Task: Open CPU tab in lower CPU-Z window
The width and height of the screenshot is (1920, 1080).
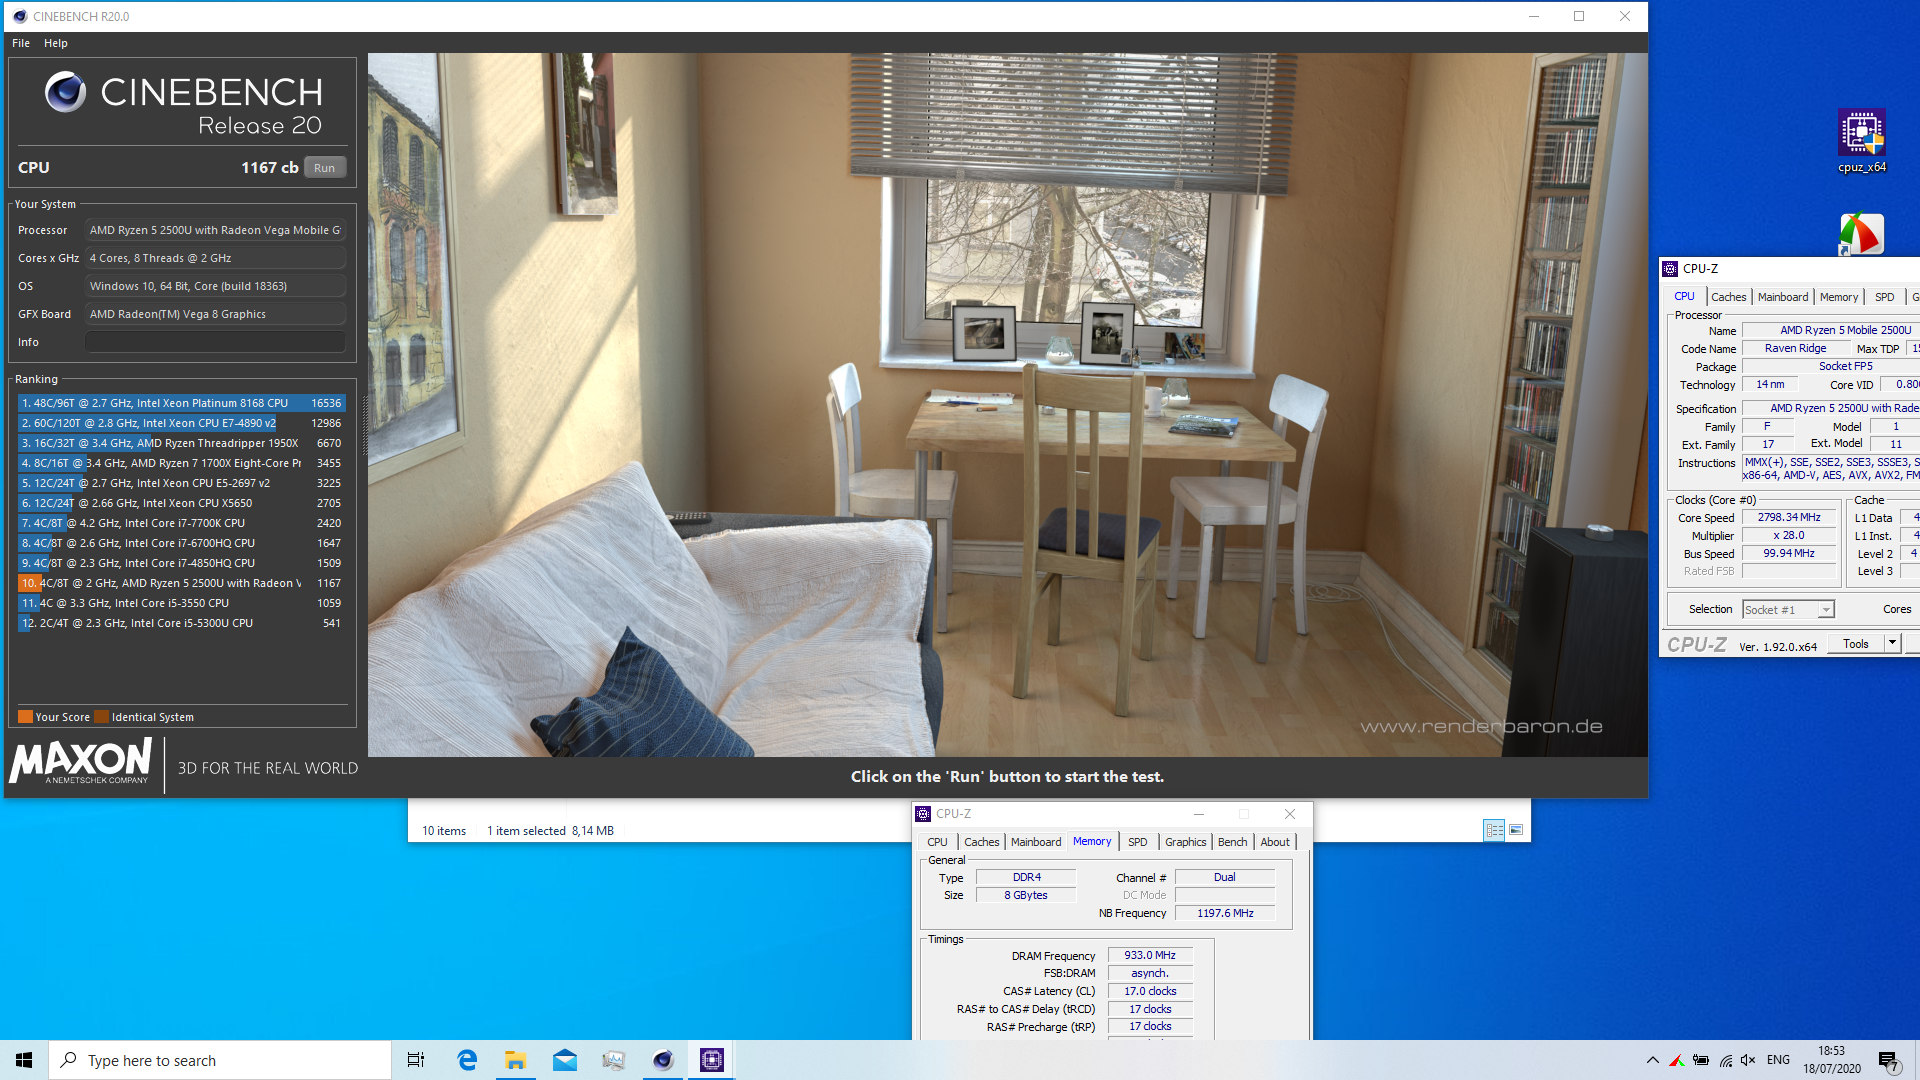Action: click(x=937, y=842)
